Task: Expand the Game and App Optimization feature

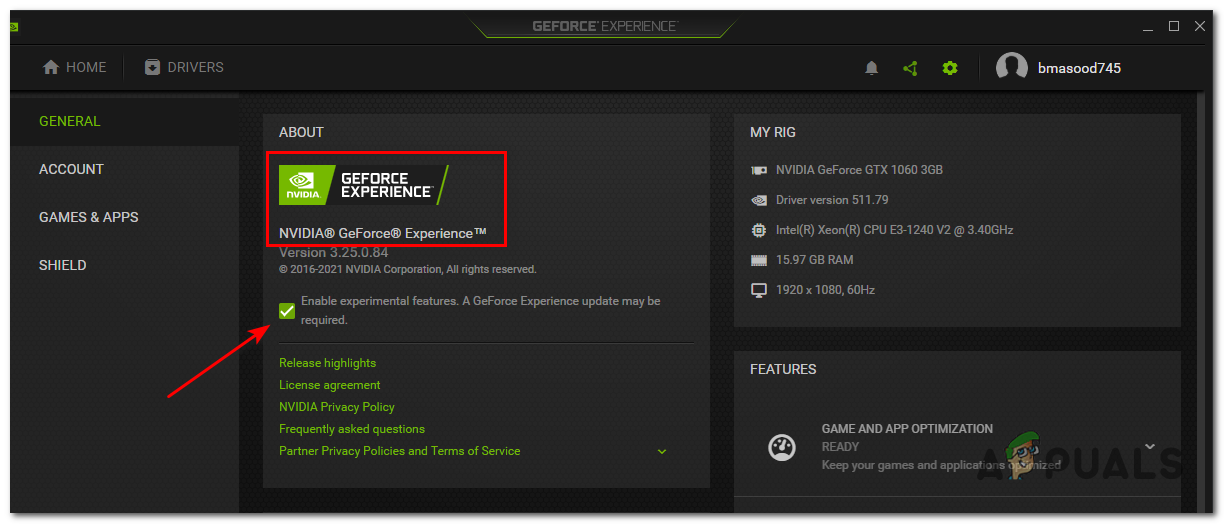Action: (1150, 447)
